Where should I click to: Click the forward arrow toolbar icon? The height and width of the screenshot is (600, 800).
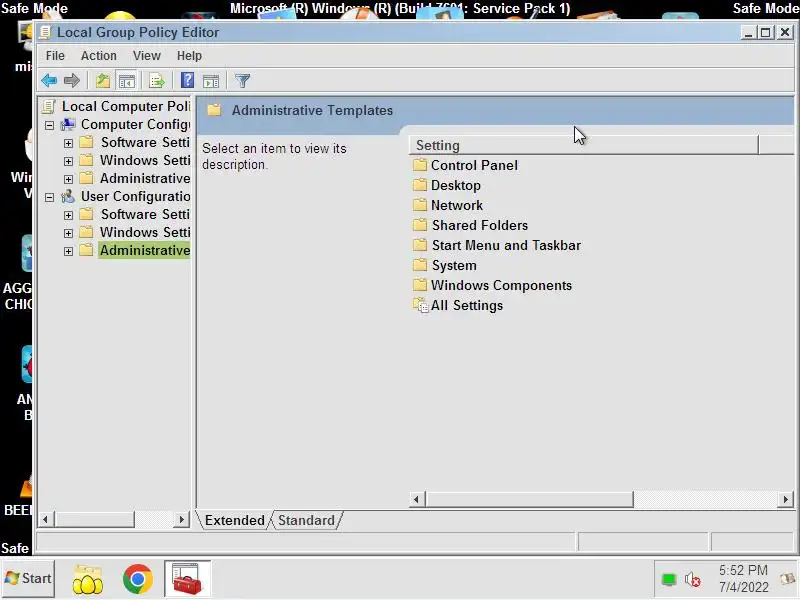[72, 80]
